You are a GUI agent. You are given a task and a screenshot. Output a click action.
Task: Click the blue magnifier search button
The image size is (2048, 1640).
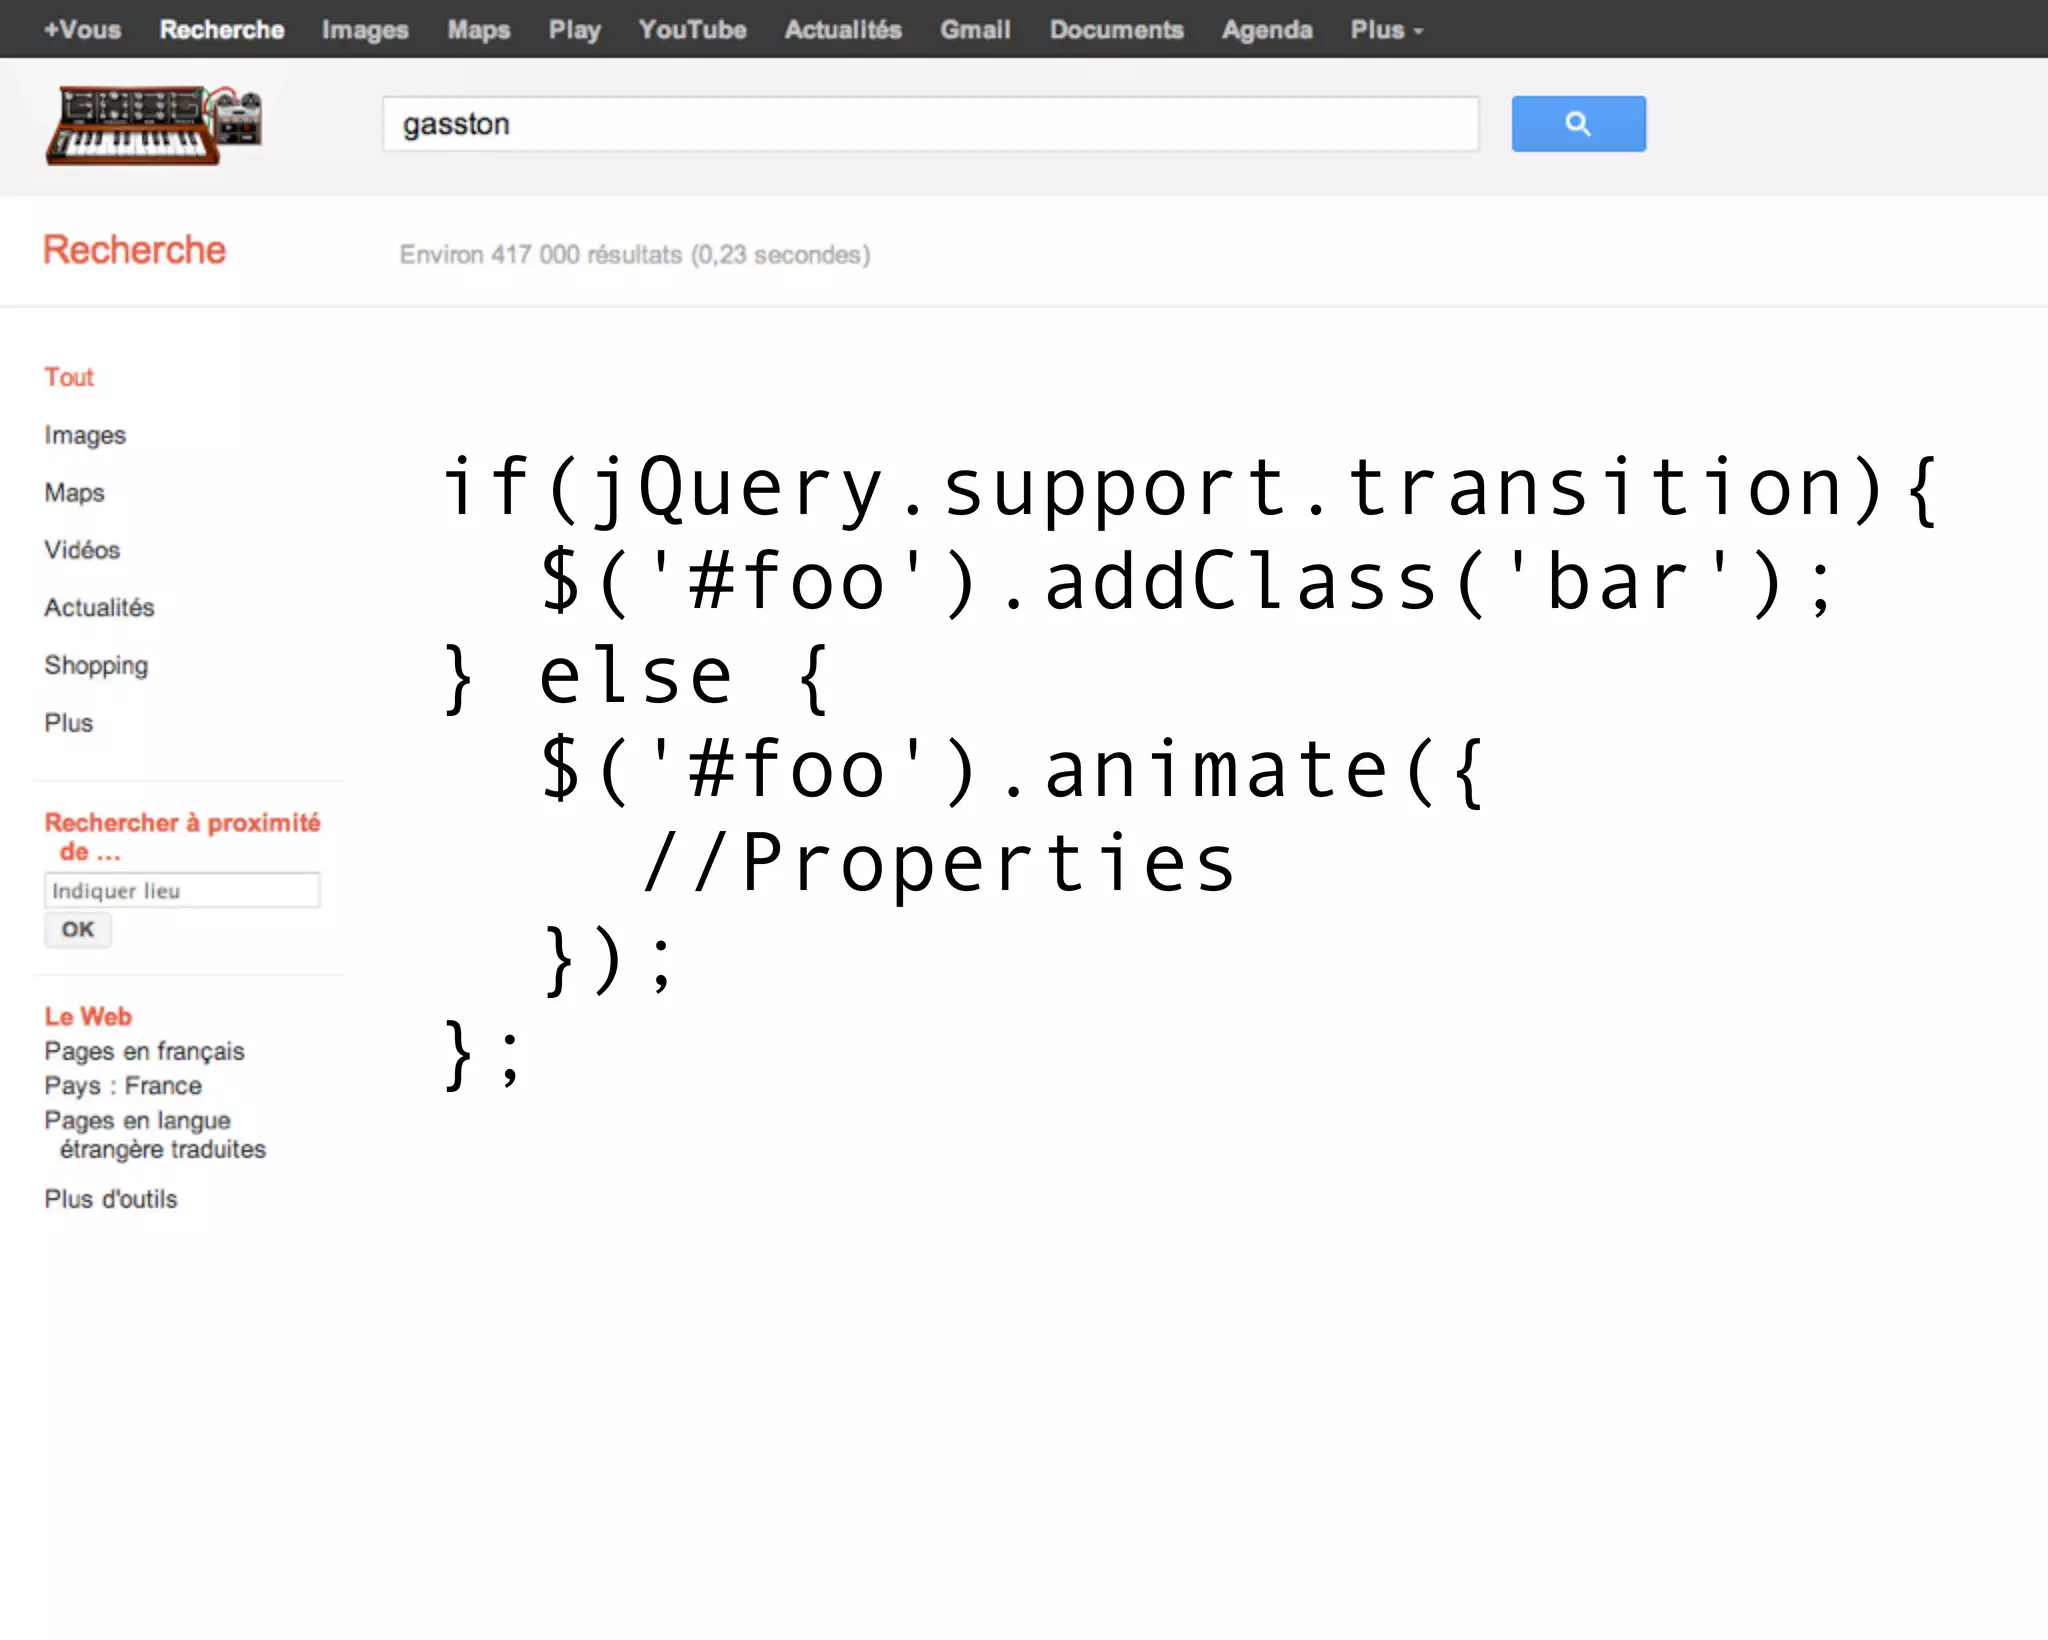click(1578, 124)
